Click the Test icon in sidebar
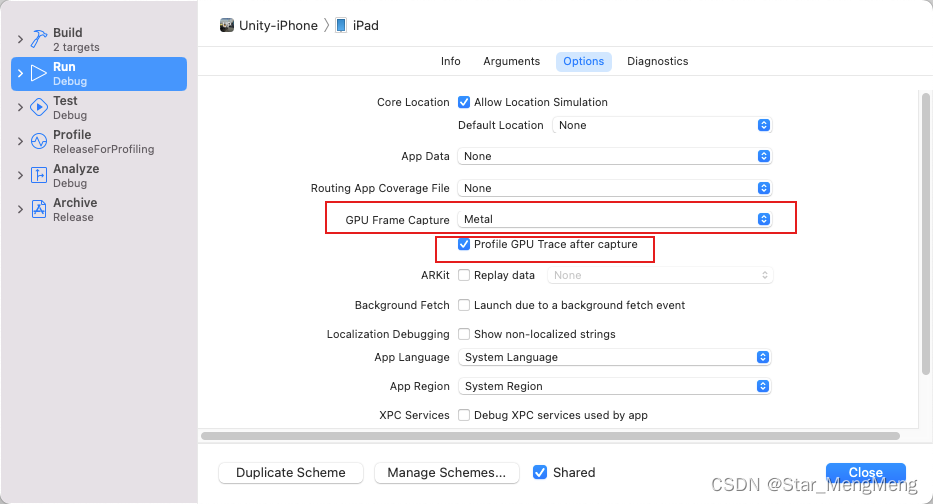 point(39,107)
